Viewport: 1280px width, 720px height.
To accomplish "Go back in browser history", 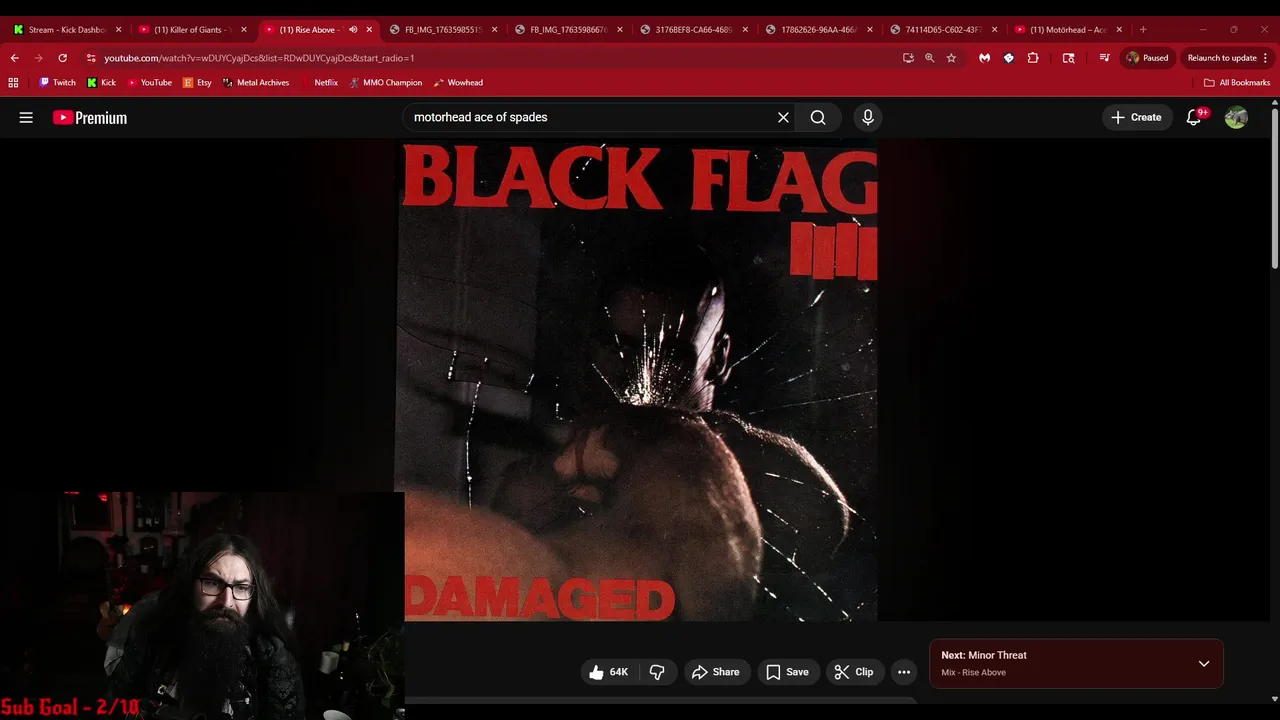I will click(x=14, y=58).
